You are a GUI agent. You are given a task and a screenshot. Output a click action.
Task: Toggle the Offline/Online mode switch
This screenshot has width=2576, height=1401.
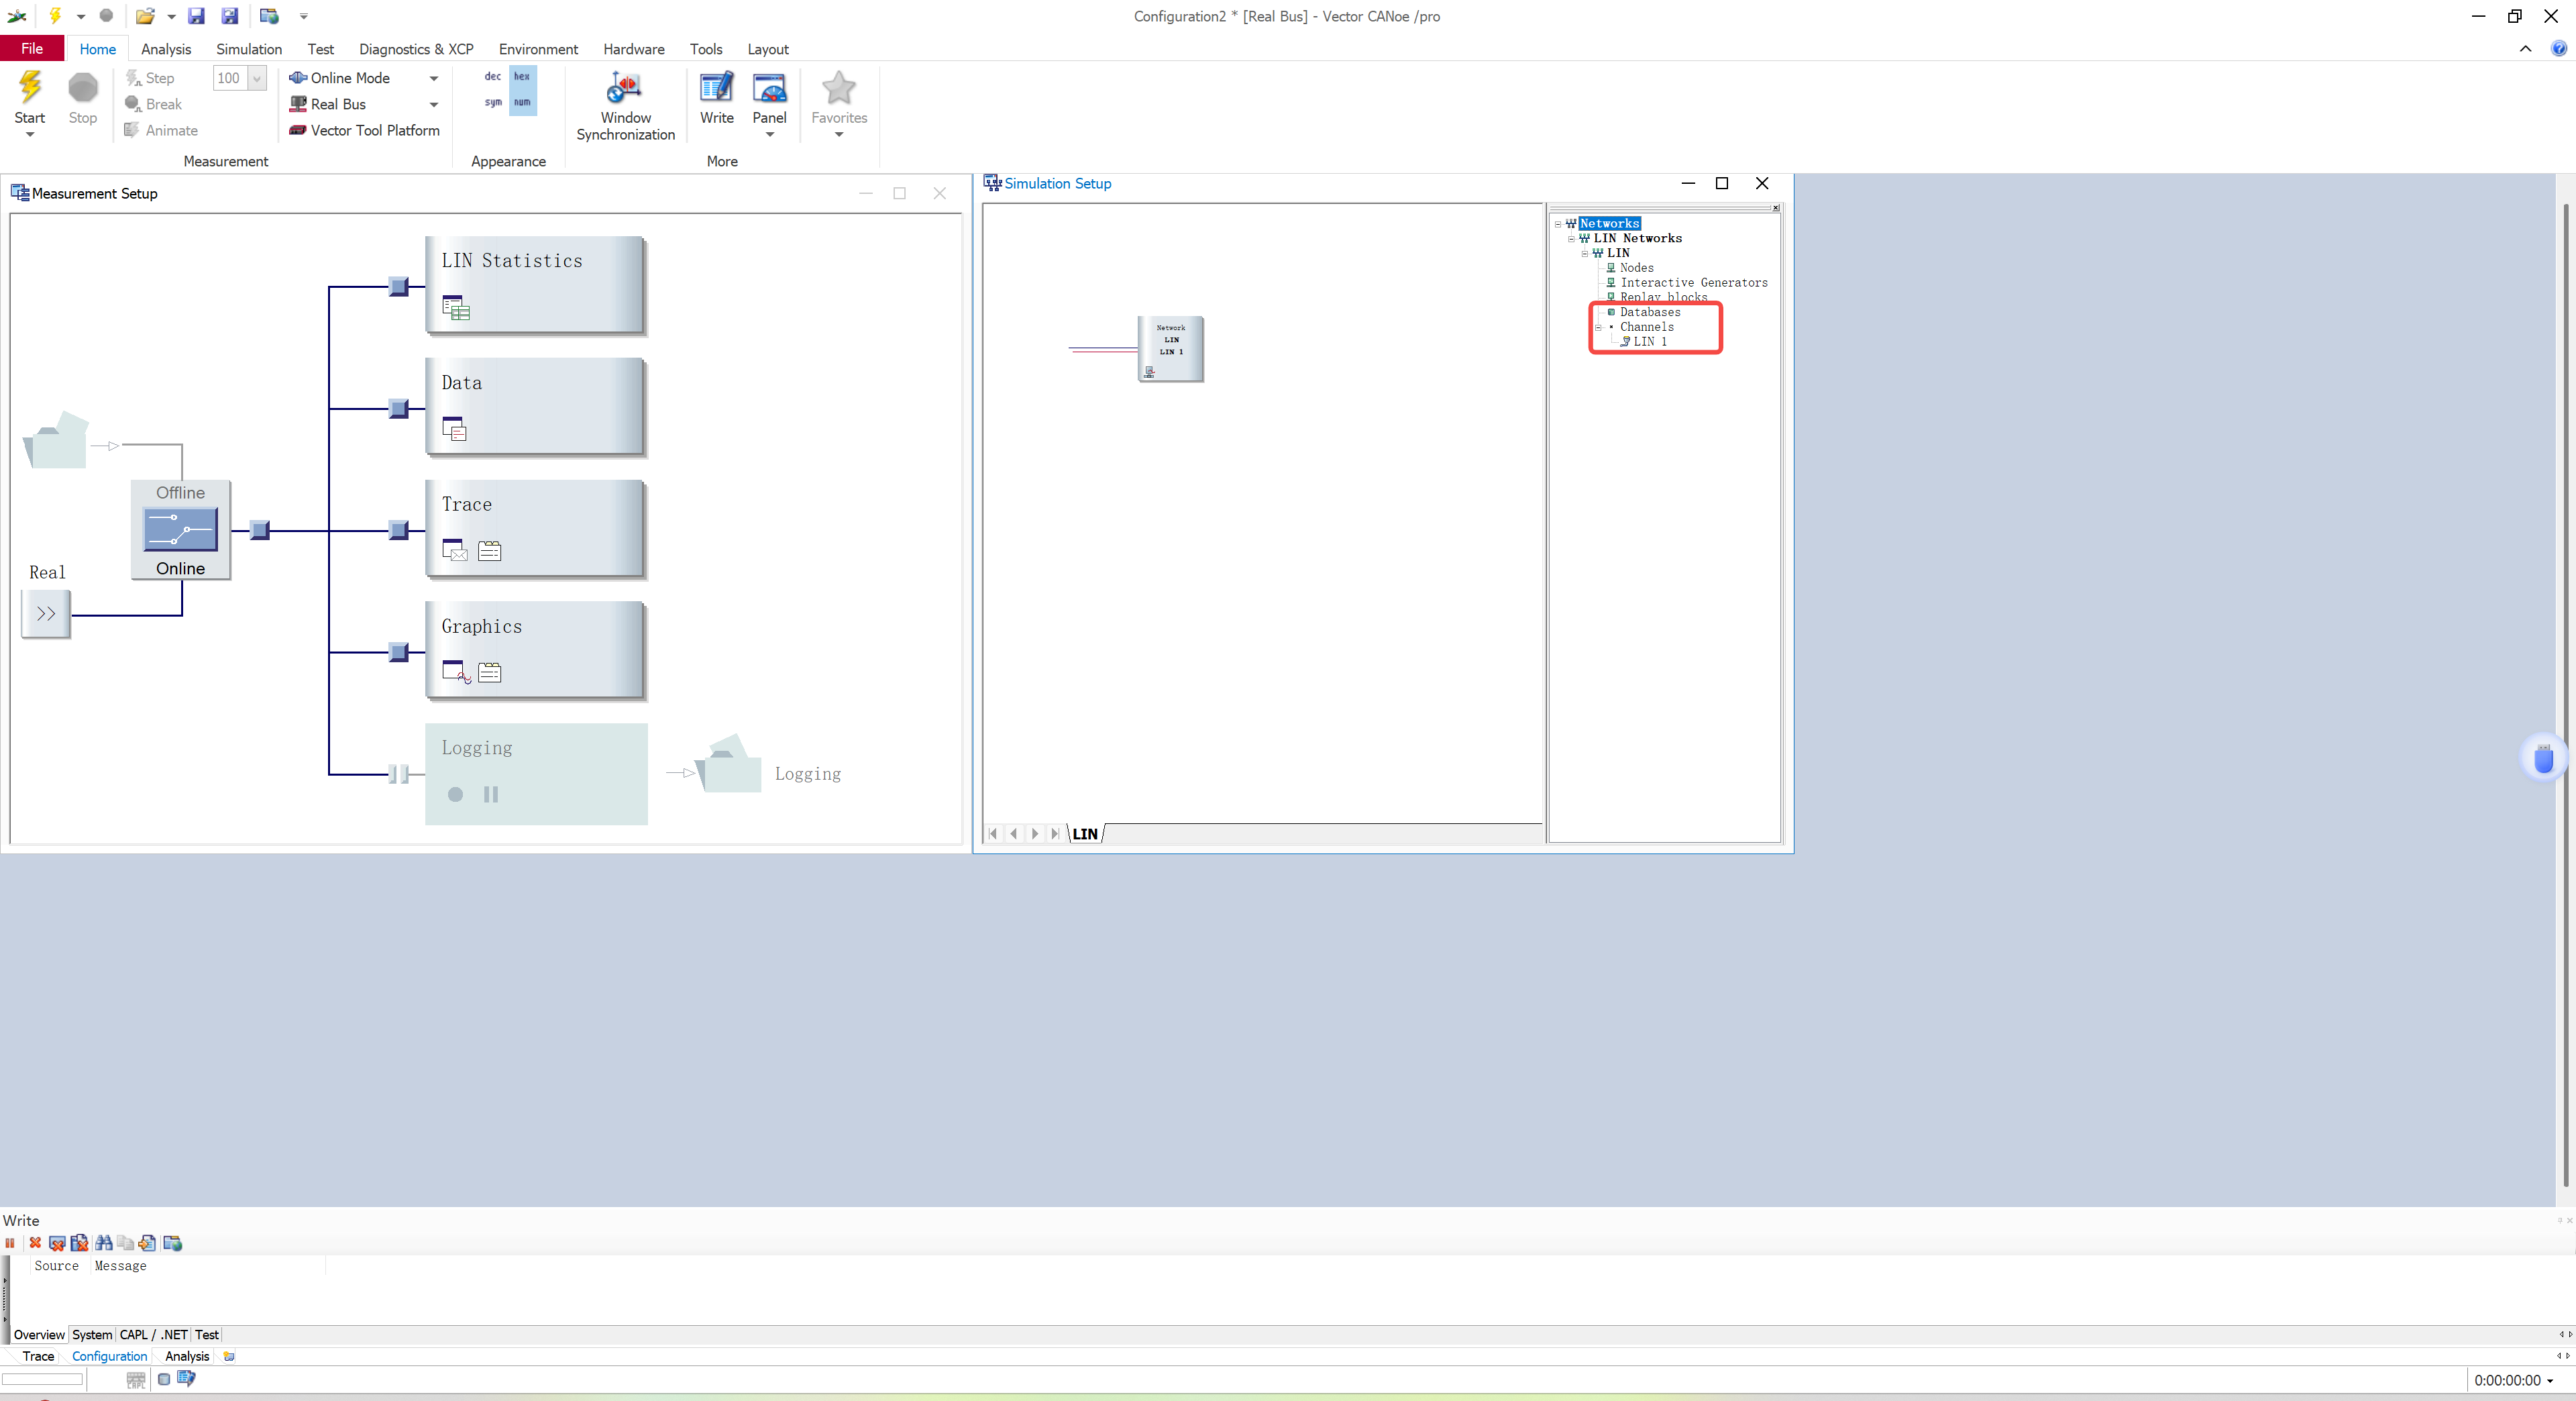(x=180, y=529)
